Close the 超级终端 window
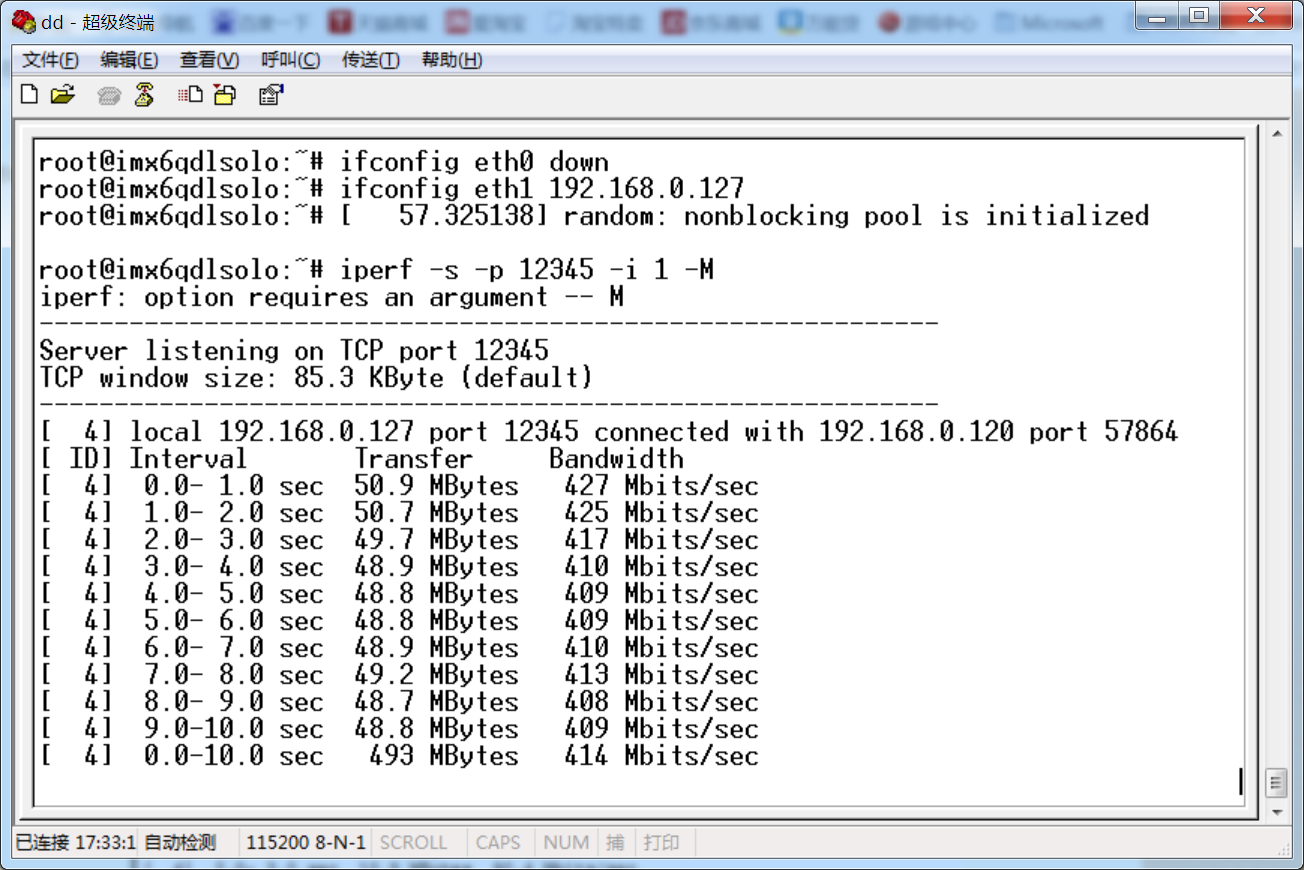The image size is (1304, 870). [x=1257, y=14]
